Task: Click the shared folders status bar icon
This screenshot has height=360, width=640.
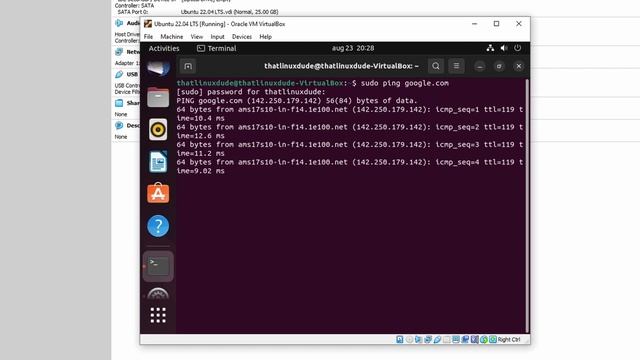Action: point(447,340)
